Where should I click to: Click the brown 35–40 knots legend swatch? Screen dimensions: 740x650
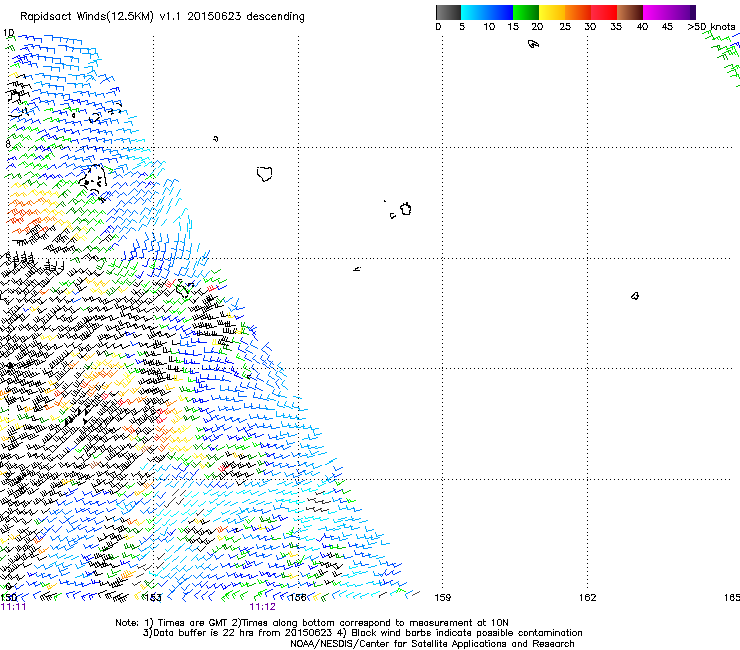[x=630, y=12]
